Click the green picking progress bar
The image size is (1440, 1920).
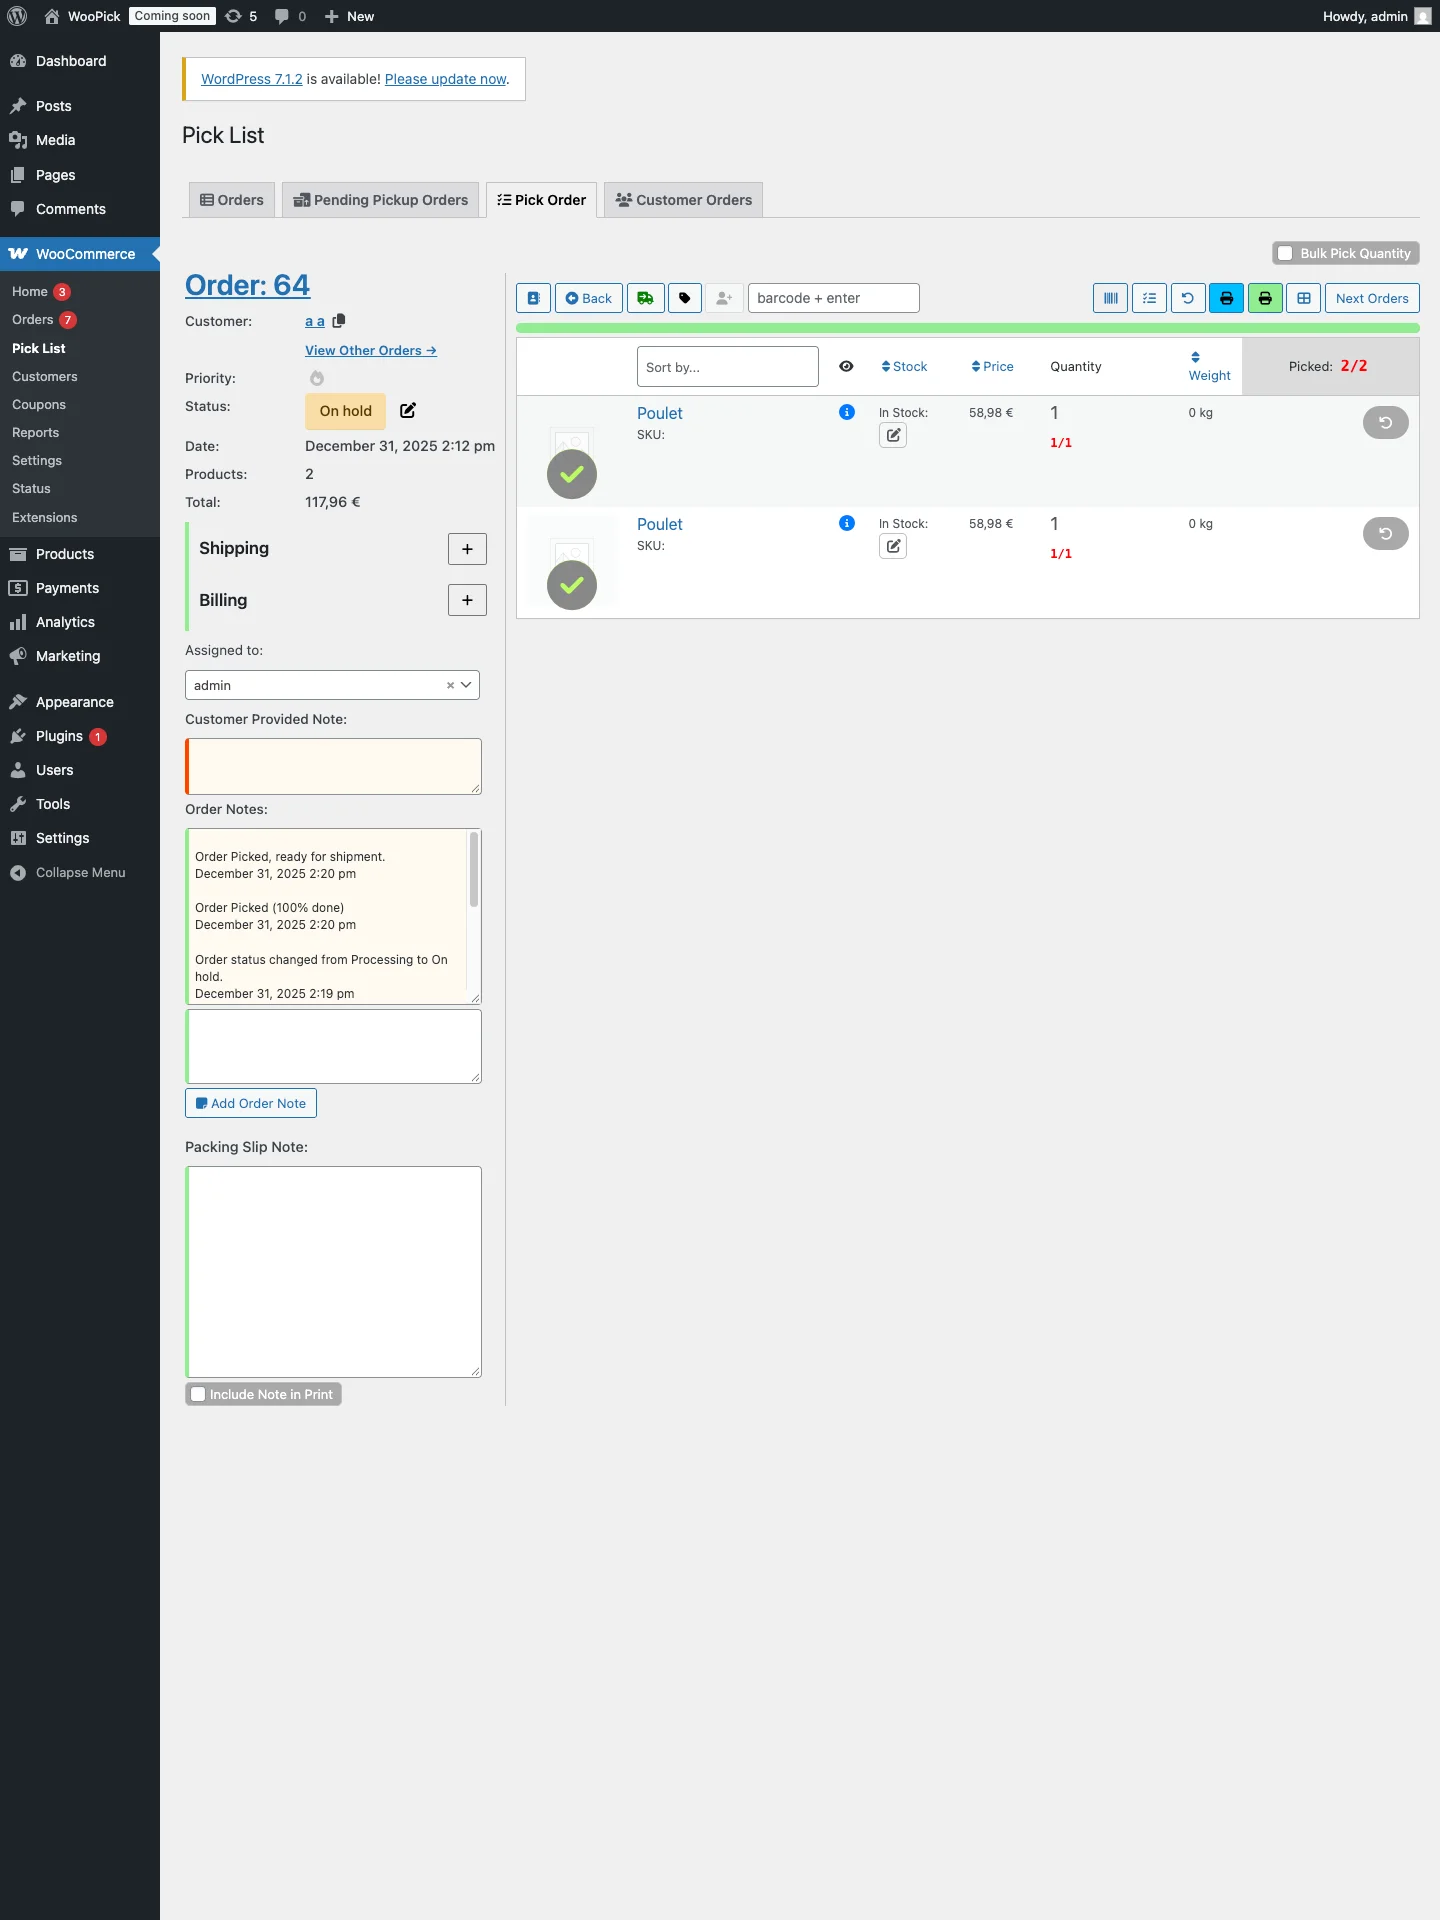(968, 328)
